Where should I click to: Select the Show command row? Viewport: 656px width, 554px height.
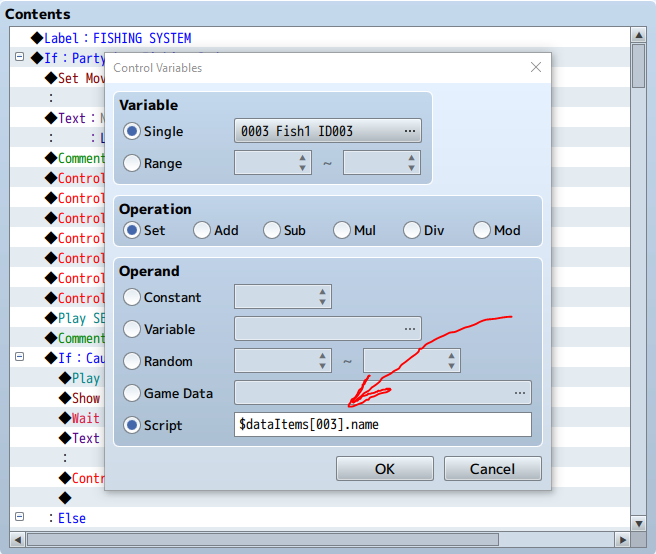(57, 398)
